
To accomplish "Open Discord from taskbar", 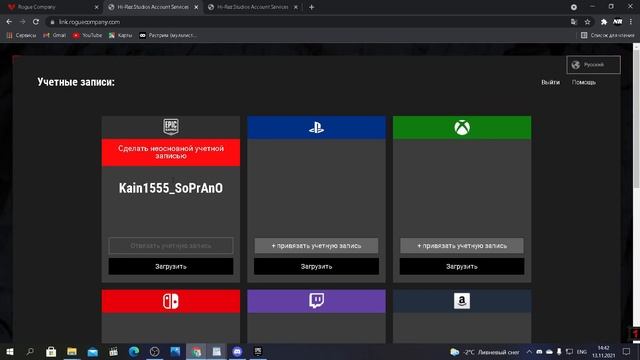I will (237, 351).
